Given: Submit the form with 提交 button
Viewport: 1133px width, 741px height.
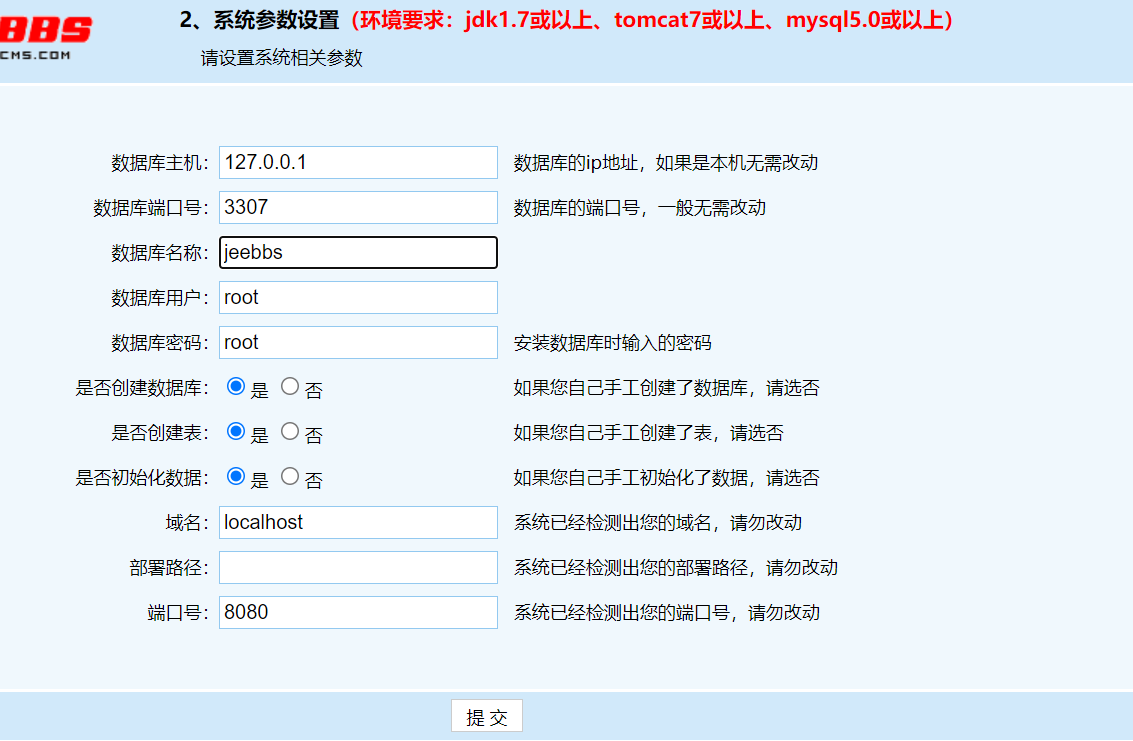Looking at the screenshot, I should click(487, 716).
